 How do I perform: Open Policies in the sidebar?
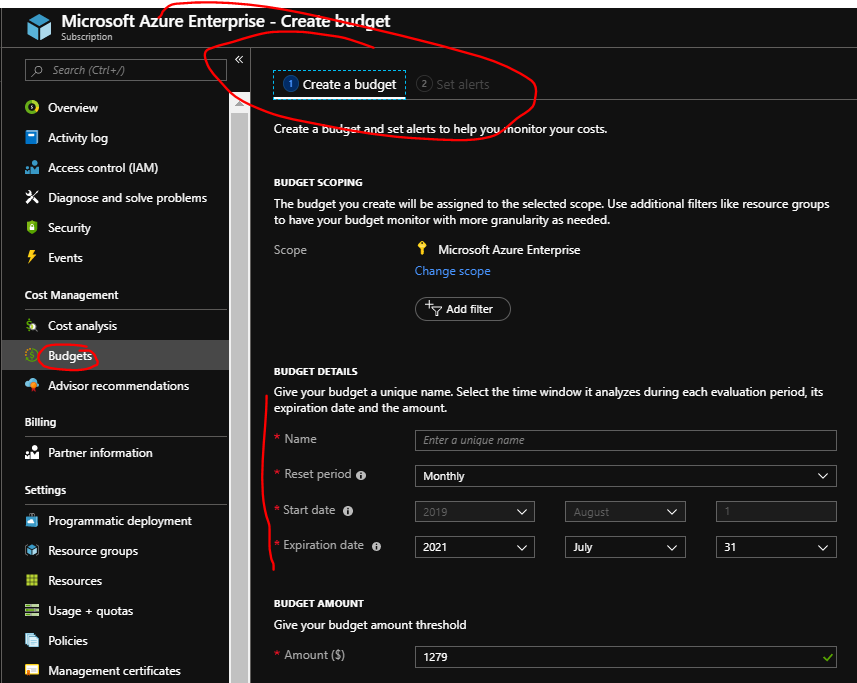point(68,640)
